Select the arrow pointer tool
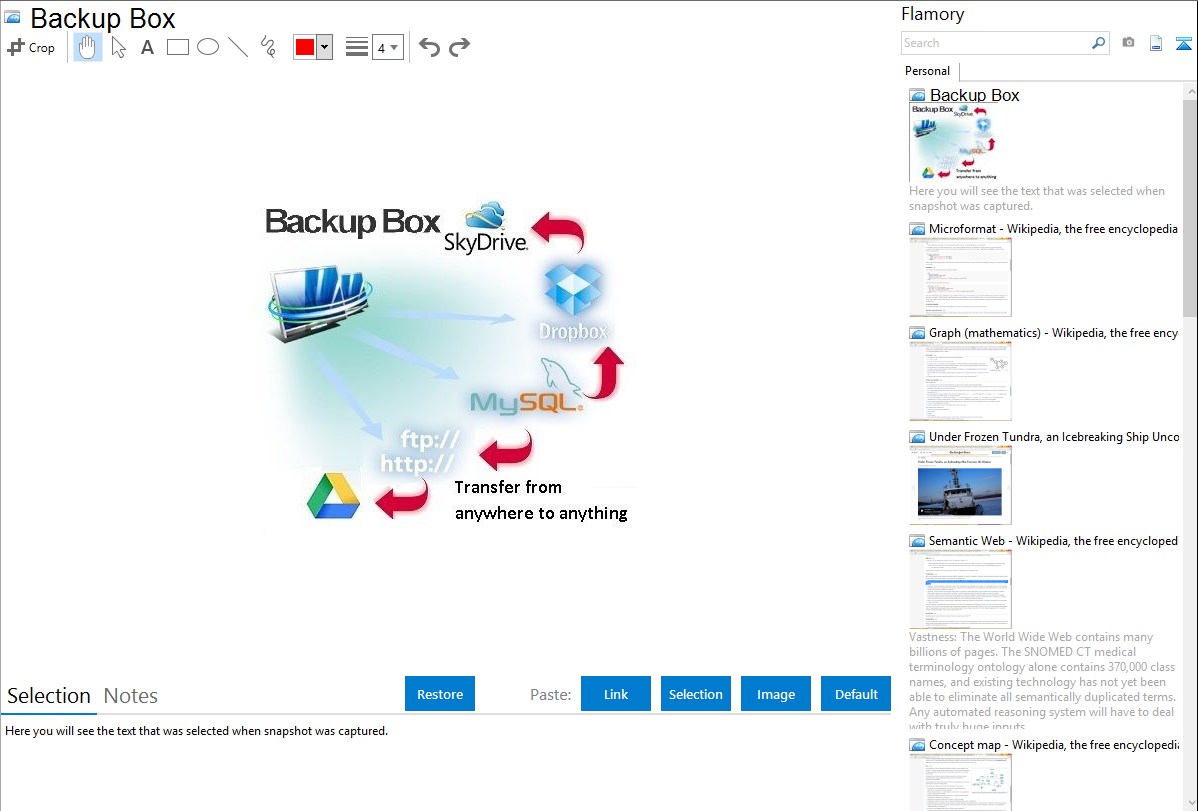Screen dimensions: 1198x811 tap(118, 47)
